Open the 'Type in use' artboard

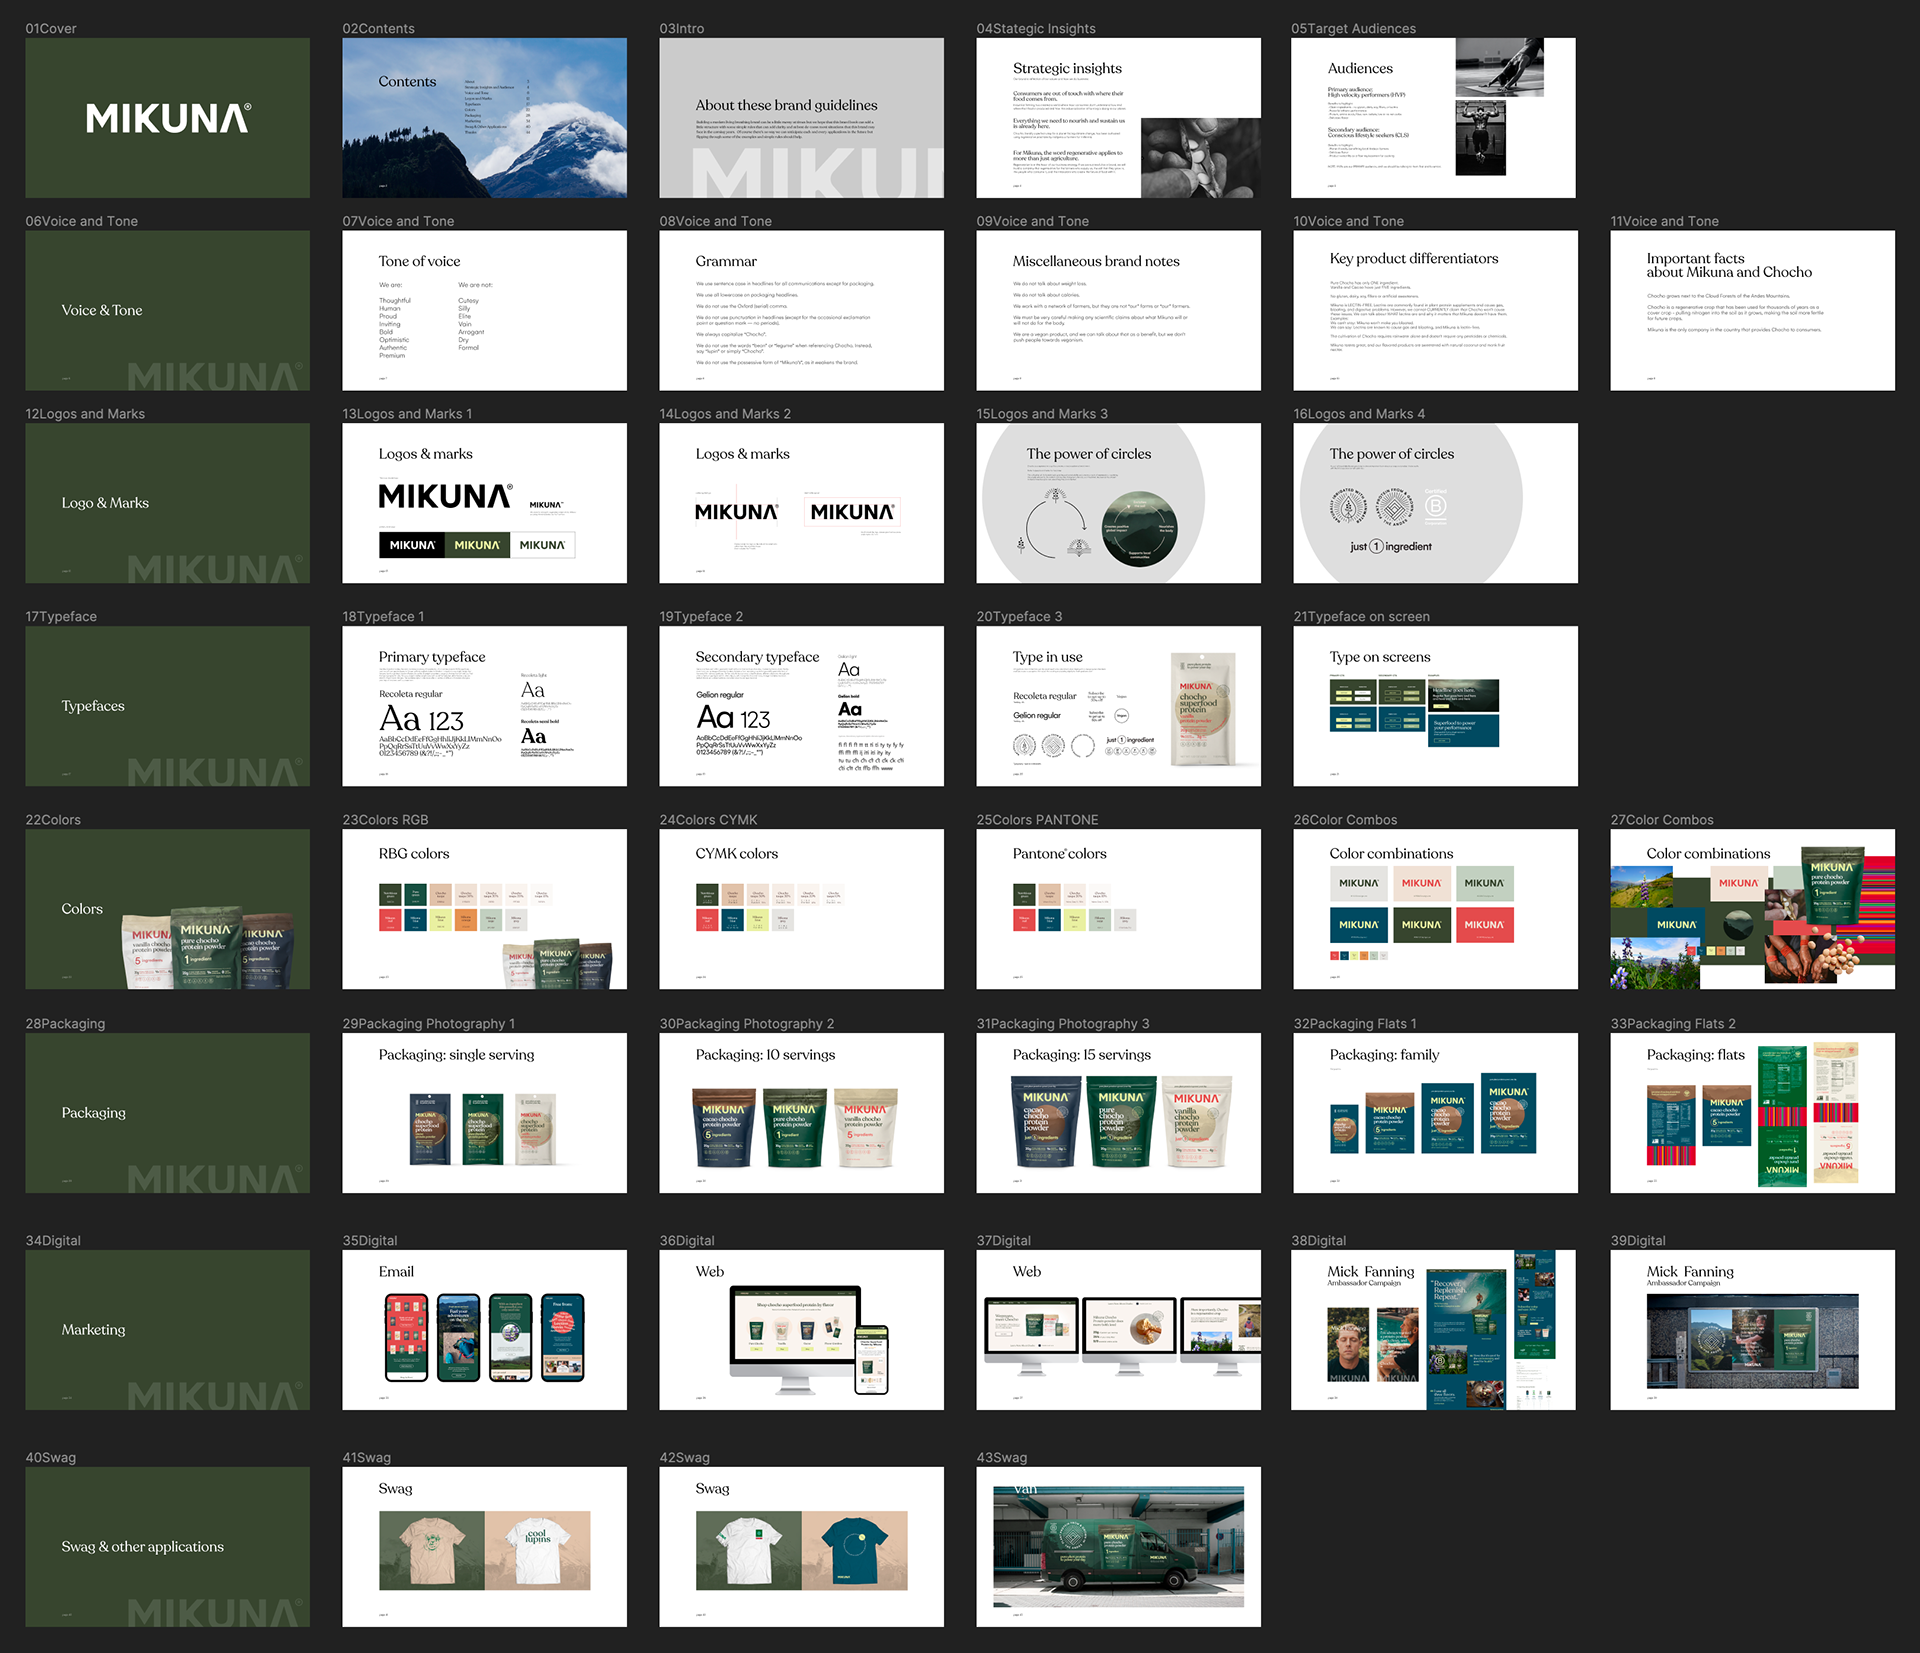tap(1118, 706)
